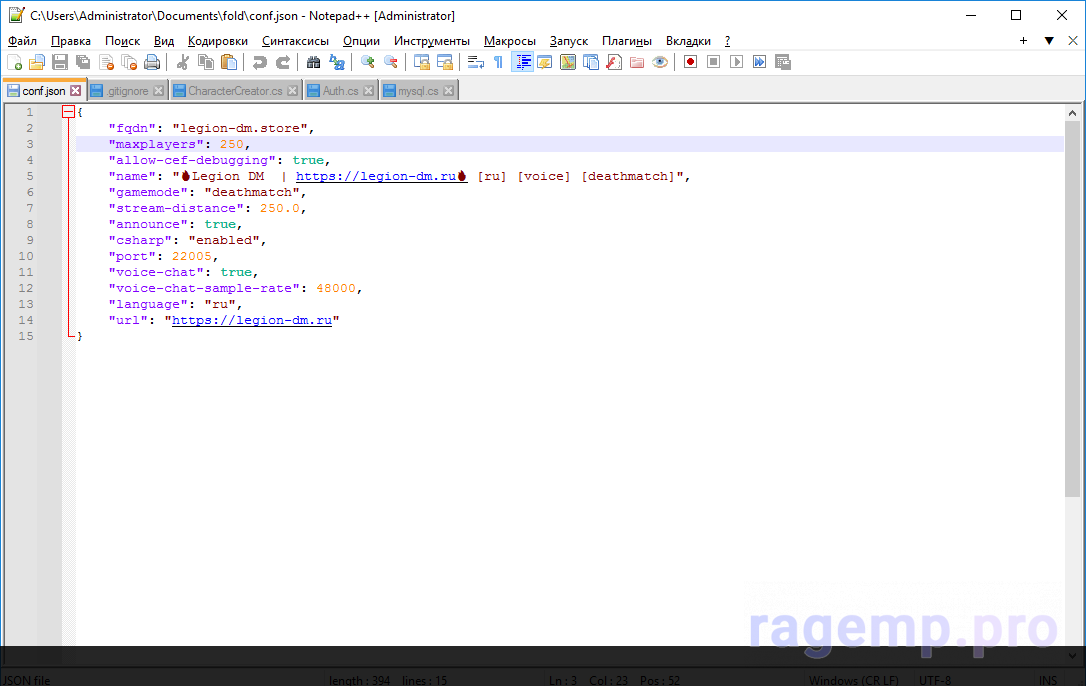
Task: Click the vertical scrollbar up arrow
Action: tap(1072, 113)
